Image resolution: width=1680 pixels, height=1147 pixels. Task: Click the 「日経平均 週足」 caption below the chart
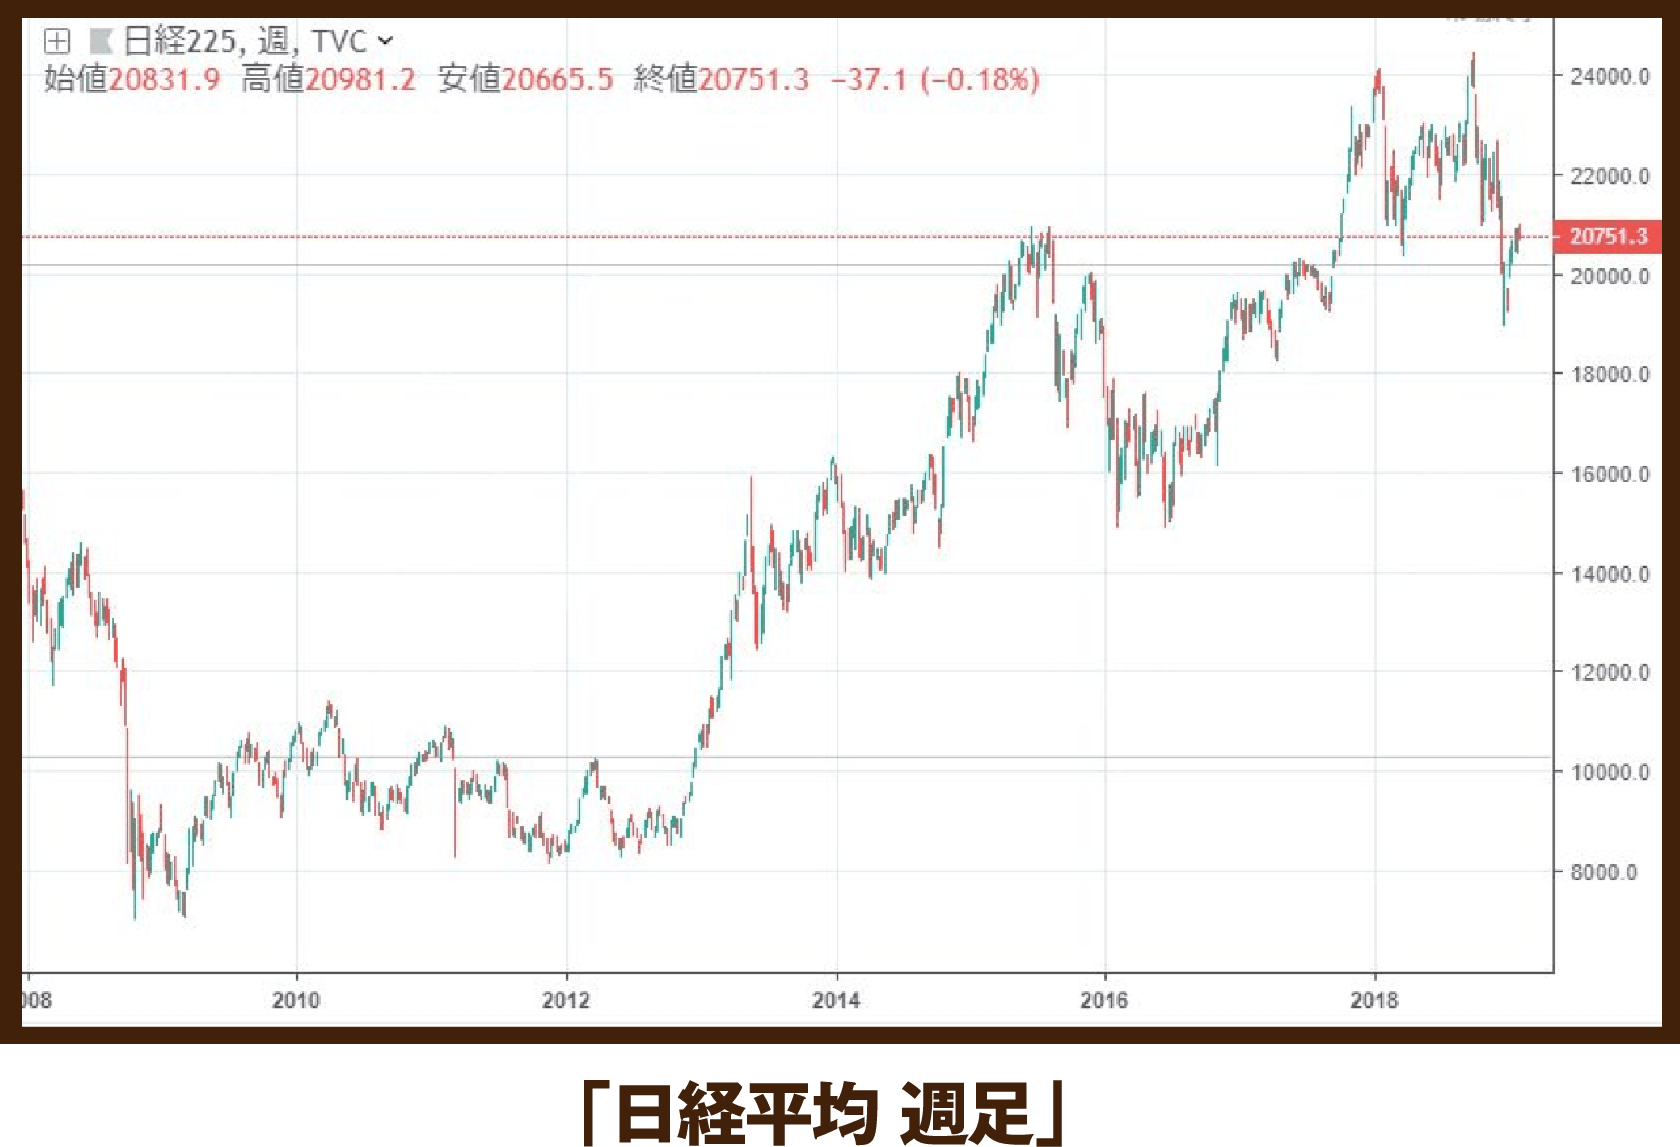tap(824, 1111)
